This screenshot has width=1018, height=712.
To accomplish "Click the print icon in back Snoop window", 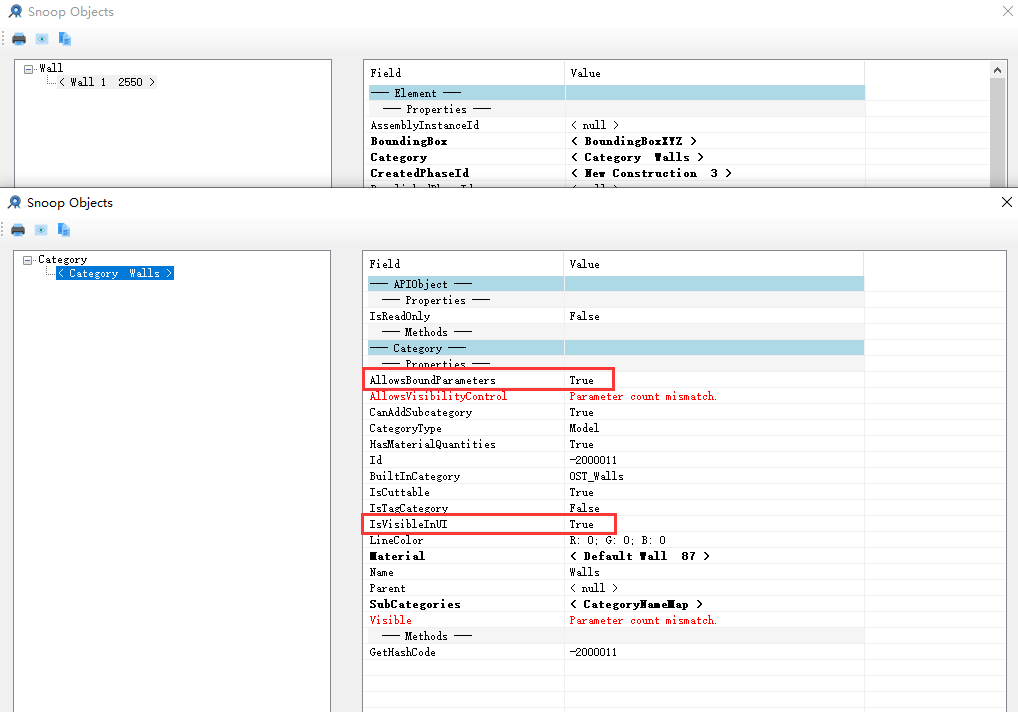I will coord(19,39).
